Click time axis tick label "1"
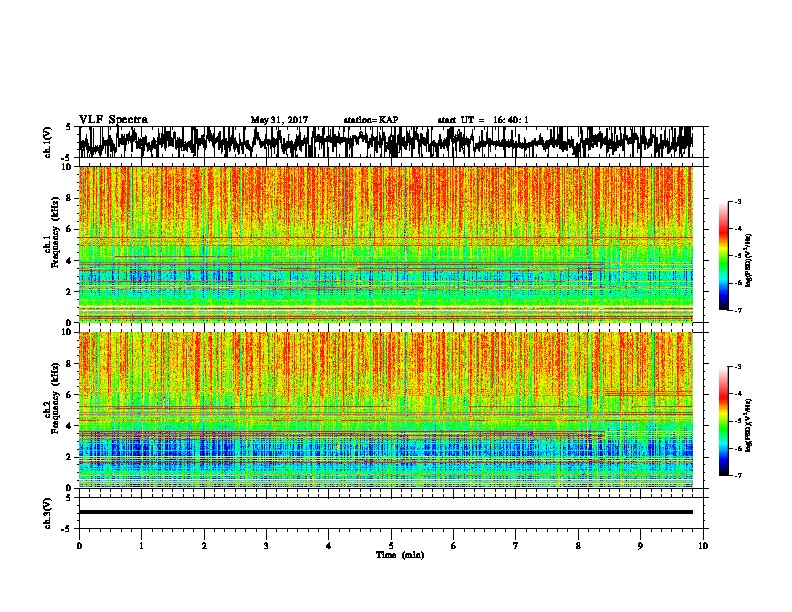 click(141, 546)
